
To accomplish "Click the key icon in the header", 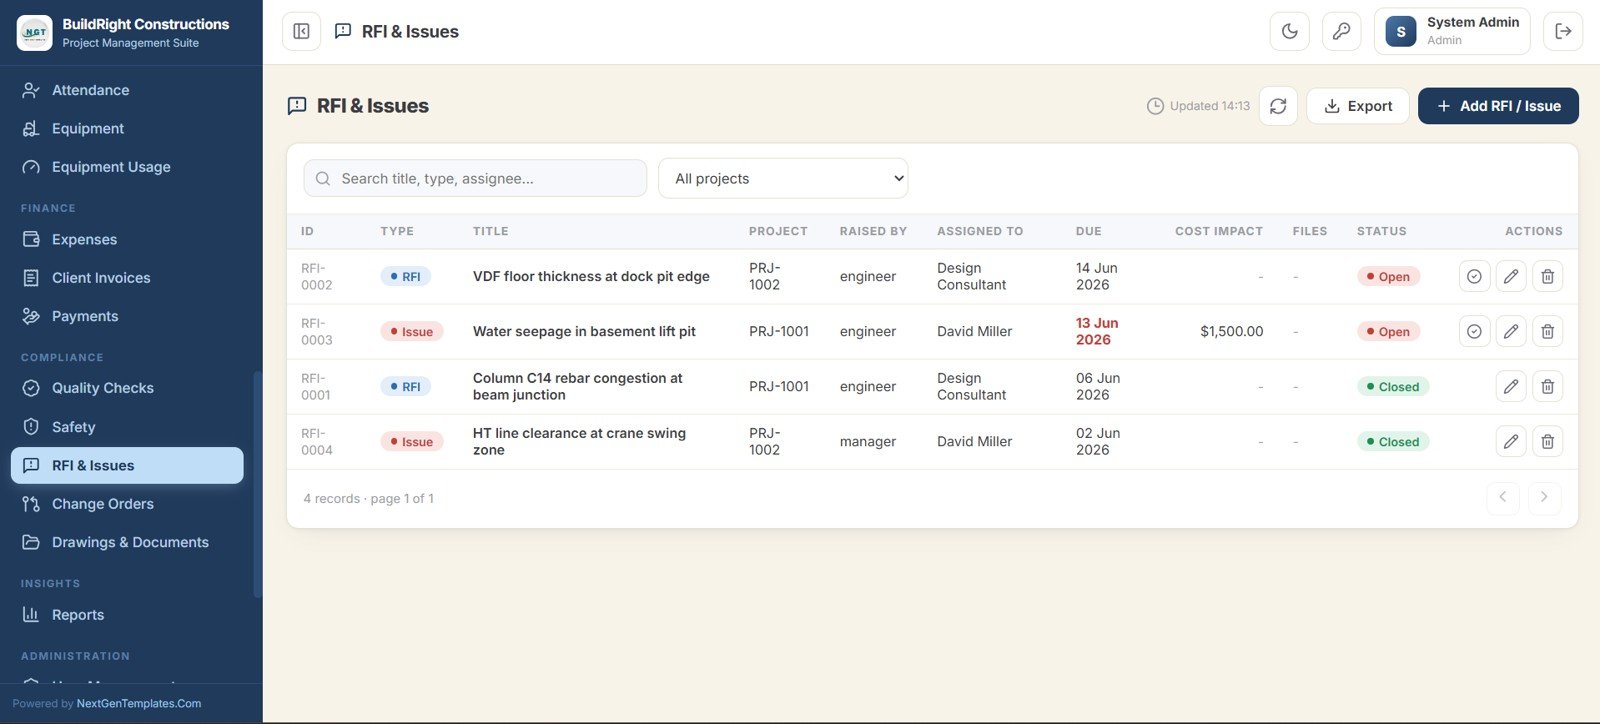I will [1342, 31].
